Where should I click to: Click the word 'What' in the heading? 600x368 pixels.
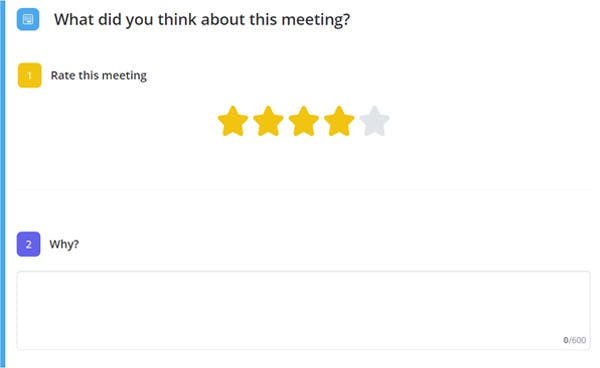point(73,19)
